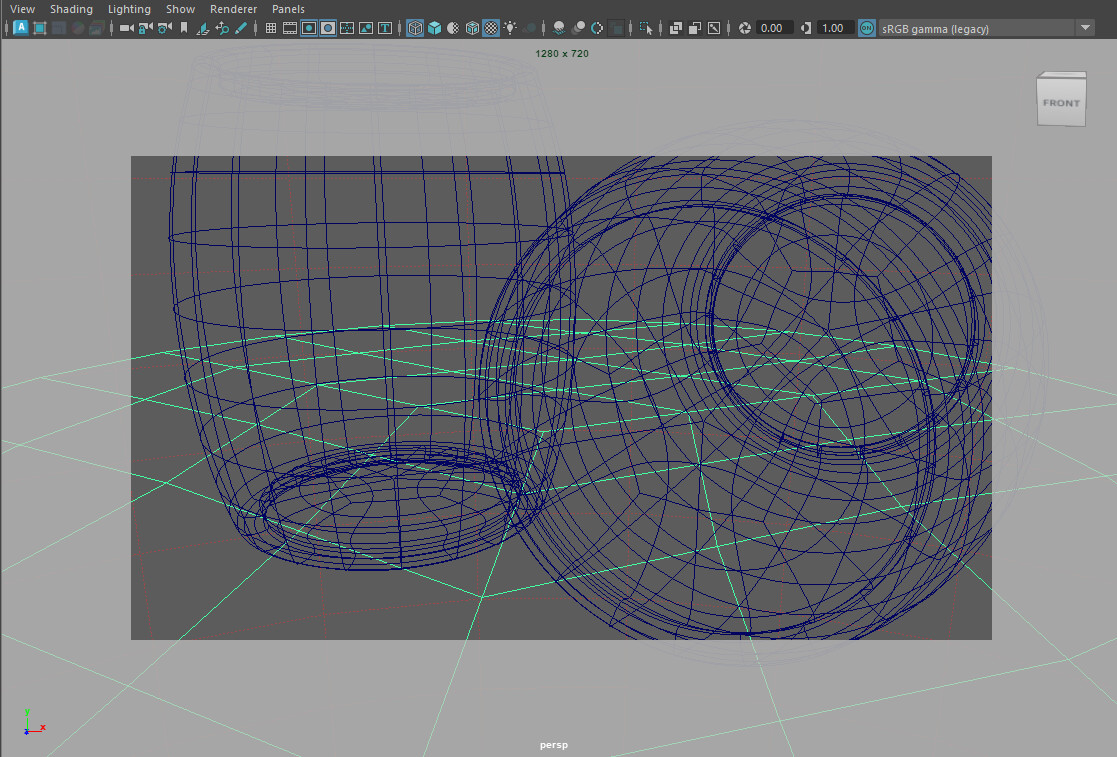Select the Grease Pencil tool
The height and width of the screenshot is (757, 1117).
pyautogui.click(x=240, y=28)
